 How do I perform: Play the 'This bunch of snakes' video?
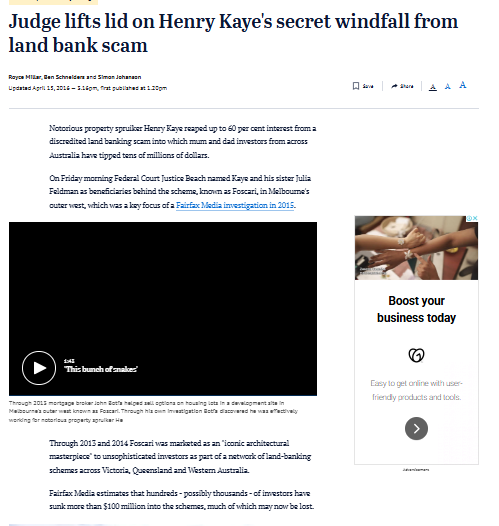click(x=39, y=368)
